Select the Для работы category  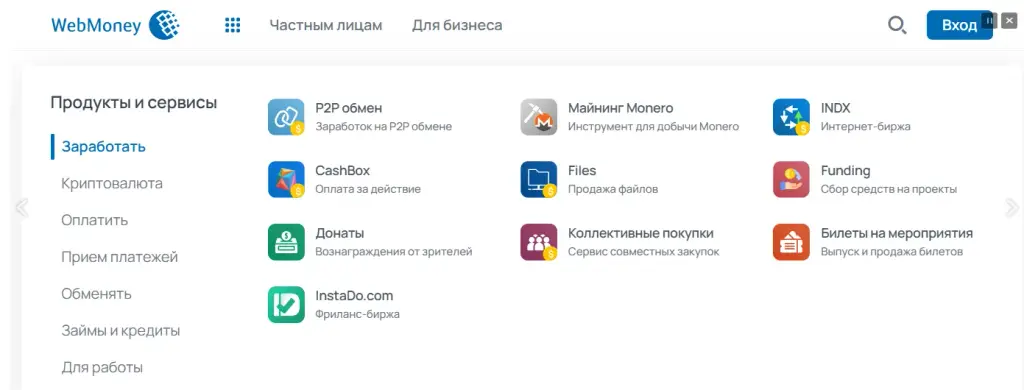(x=102, y=367)
